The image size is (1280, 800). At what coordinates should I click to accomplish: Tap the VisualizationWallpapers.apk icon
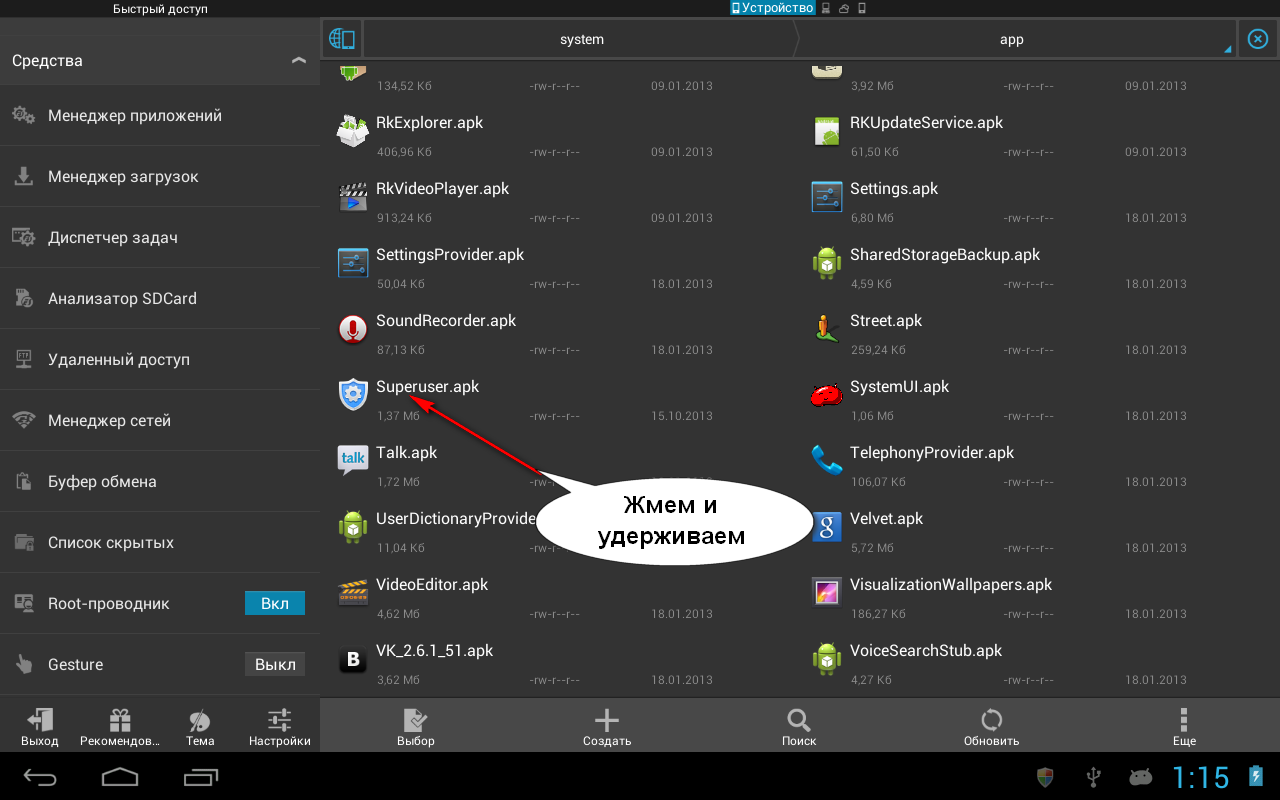tap(826, 593)
